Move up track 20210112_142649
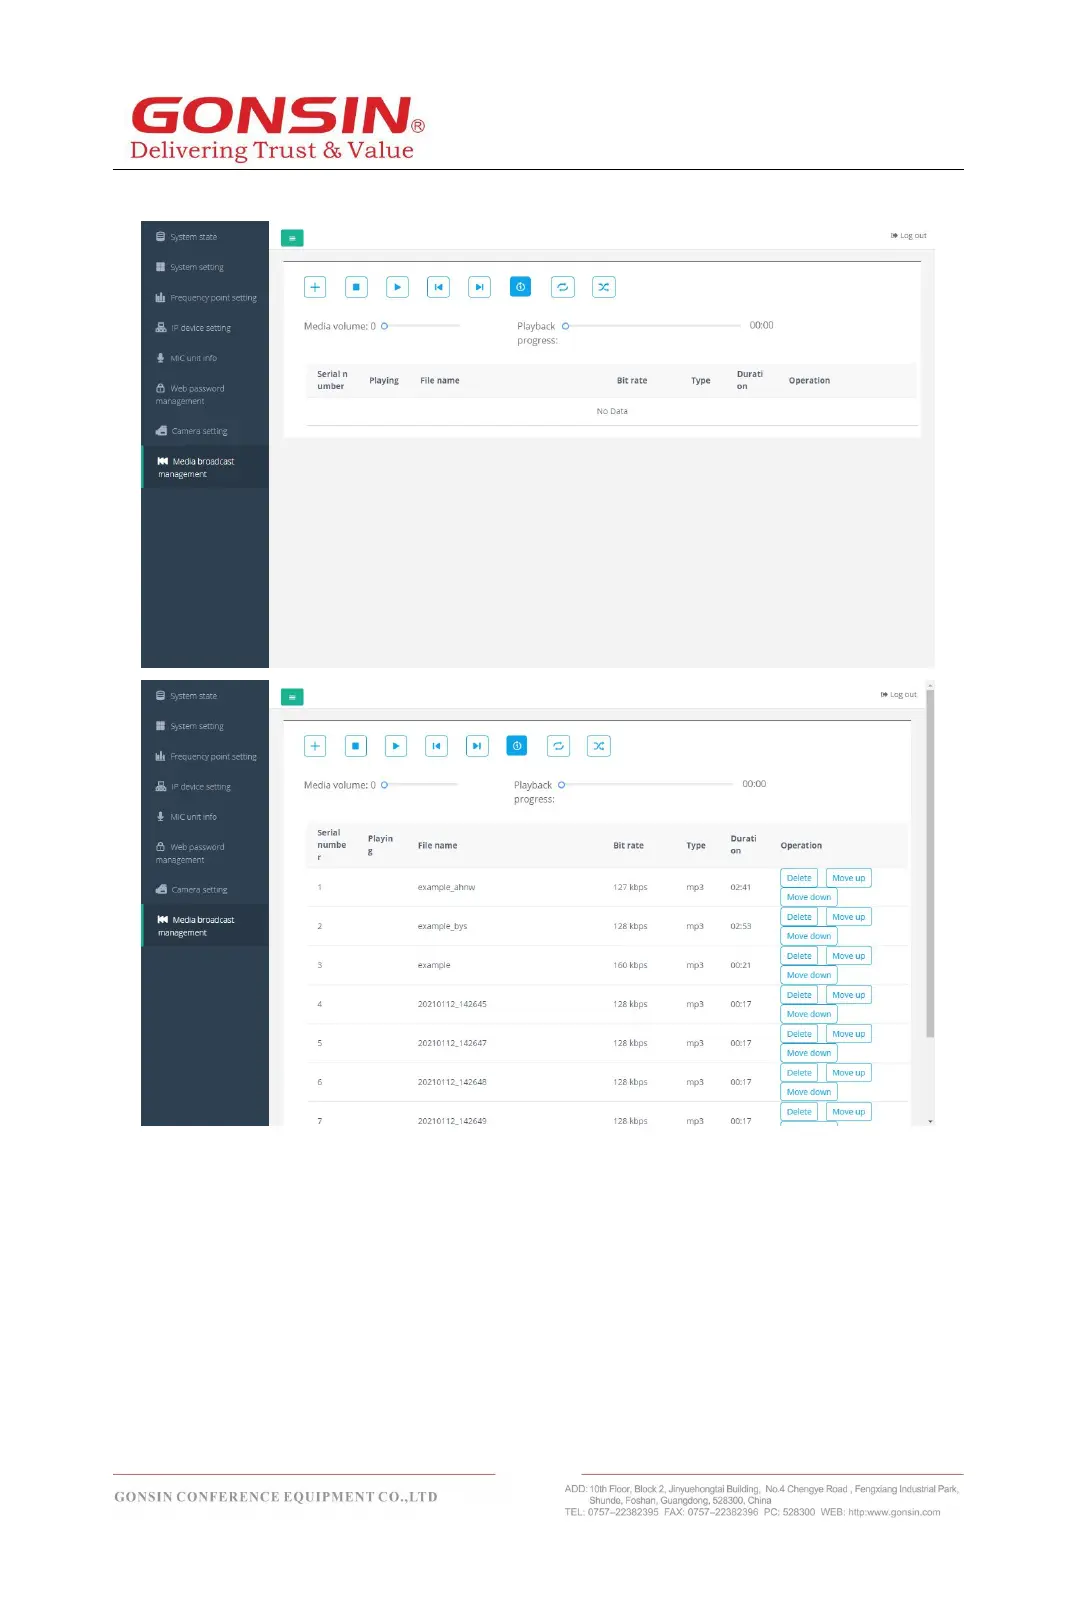The image size is (1077, 1616). click(x=849, y=1112)
